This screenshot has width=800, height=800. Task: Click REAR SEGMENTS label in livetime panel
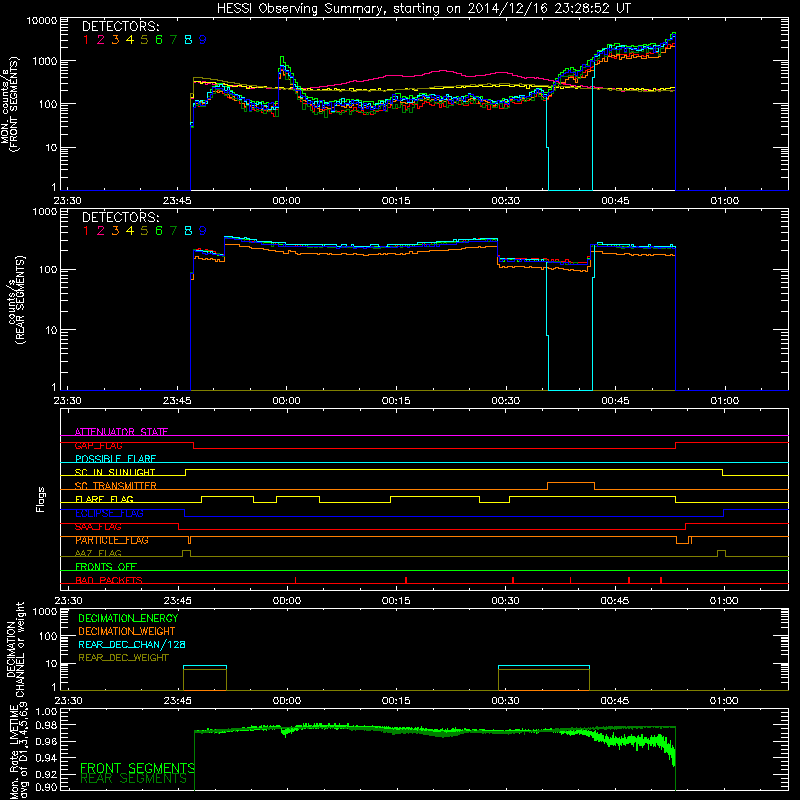pos(134,779)
